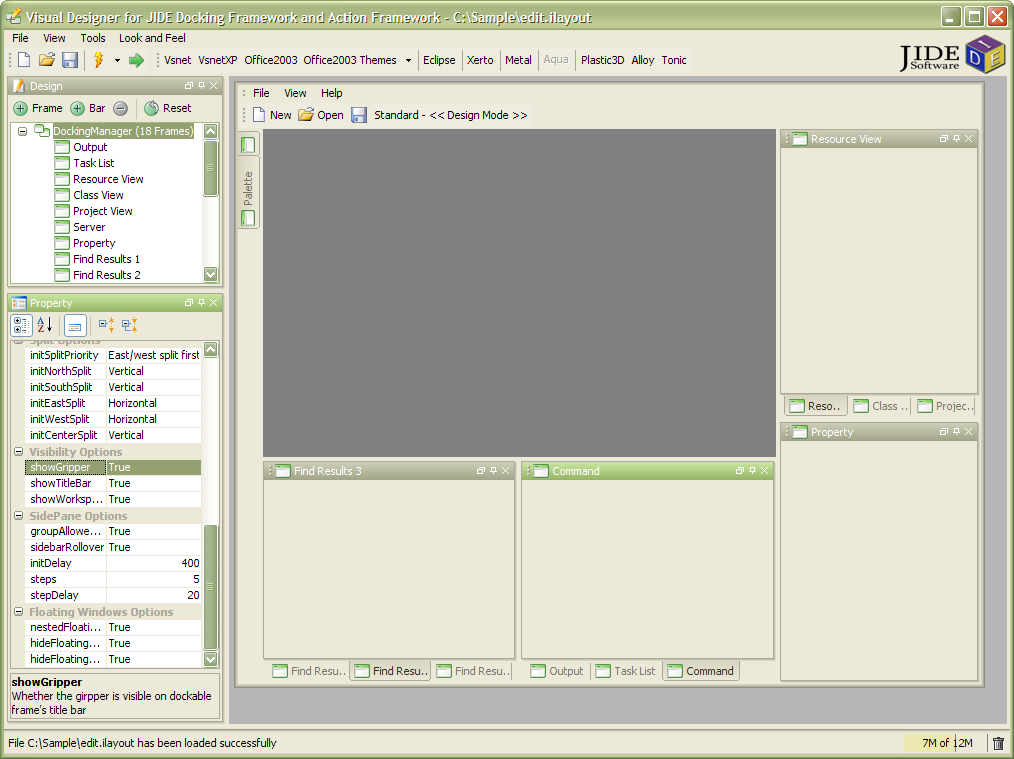Select Output in the Design tree
1014x759 pixels.
[x=90, y=147]
